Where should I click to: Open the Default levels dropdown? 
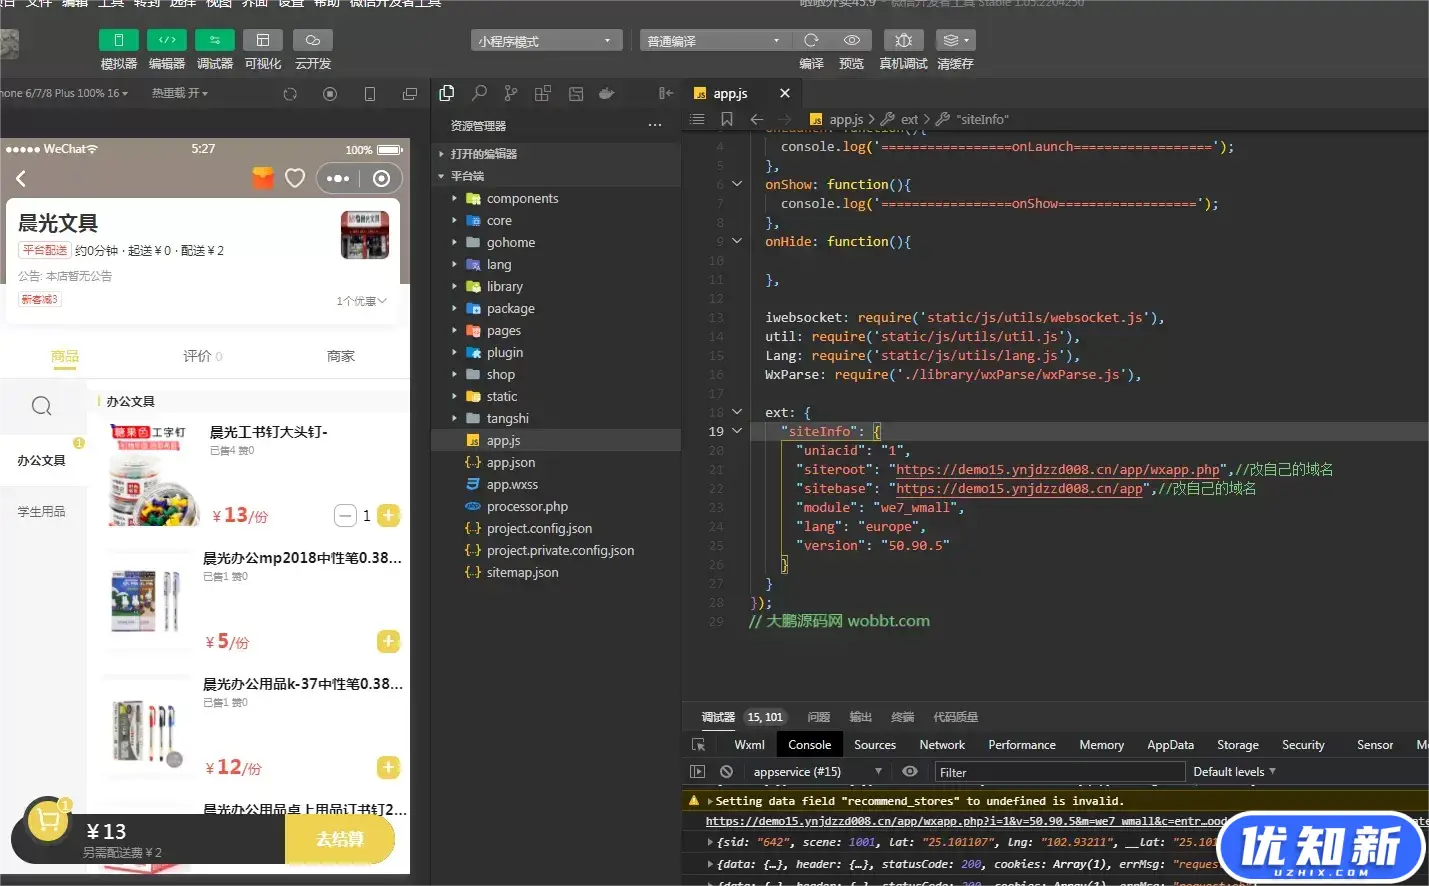coord(1234,772)
